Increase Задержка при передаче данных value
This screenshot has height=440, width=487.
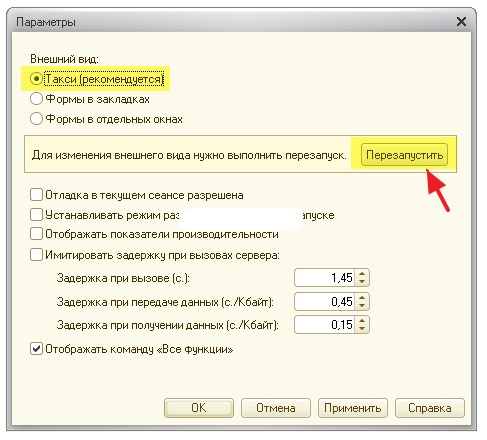pyautogui.click(x=362, y=297)
